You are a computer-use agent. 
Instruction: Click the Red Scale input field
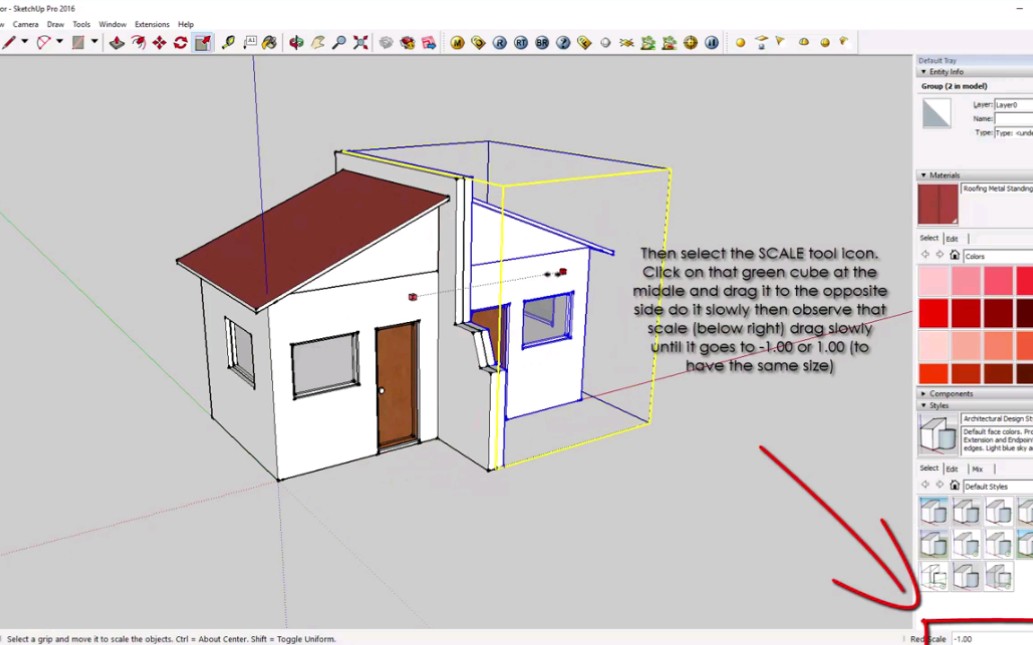990,638
